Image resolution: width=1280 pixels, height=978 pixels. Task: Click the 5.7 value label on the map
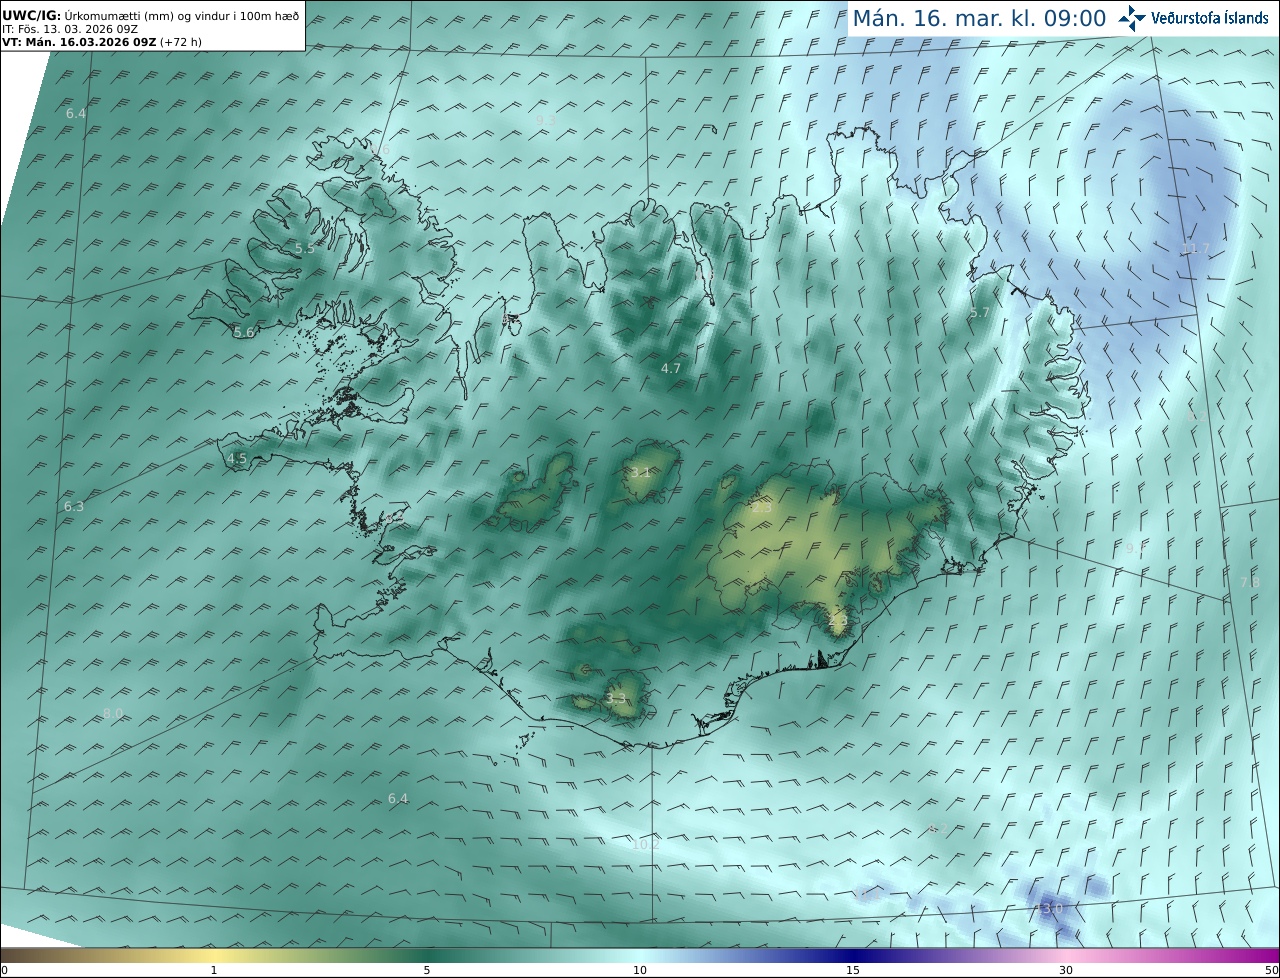(979, 313)
